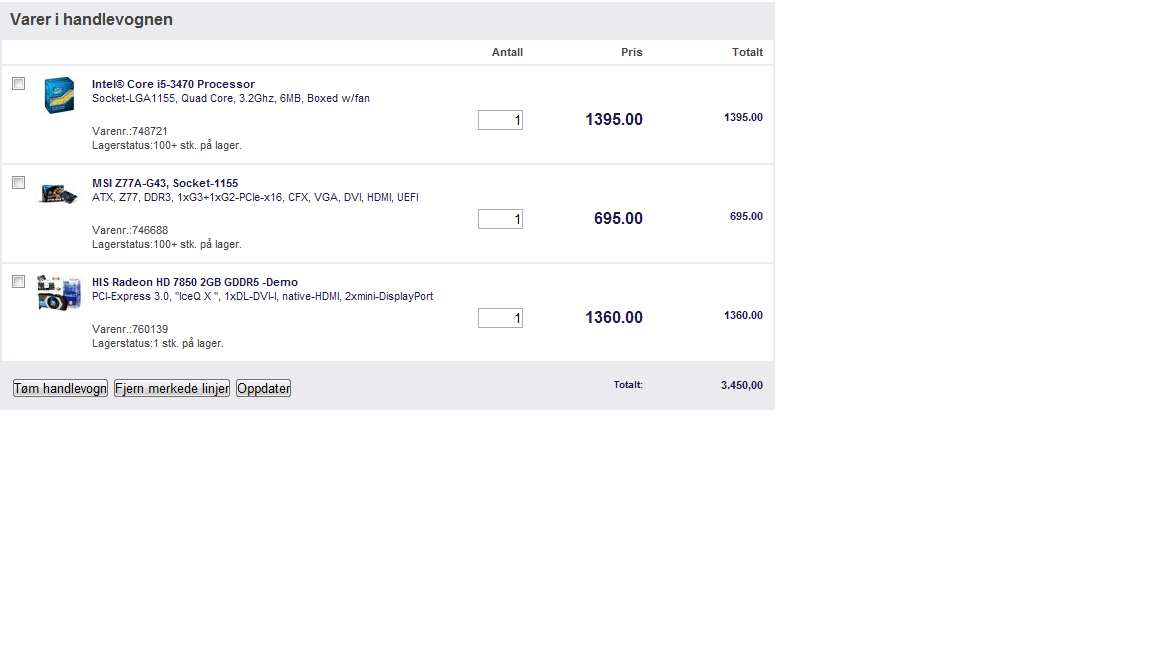Click the 1395.00 price of Intel processor

613,119
